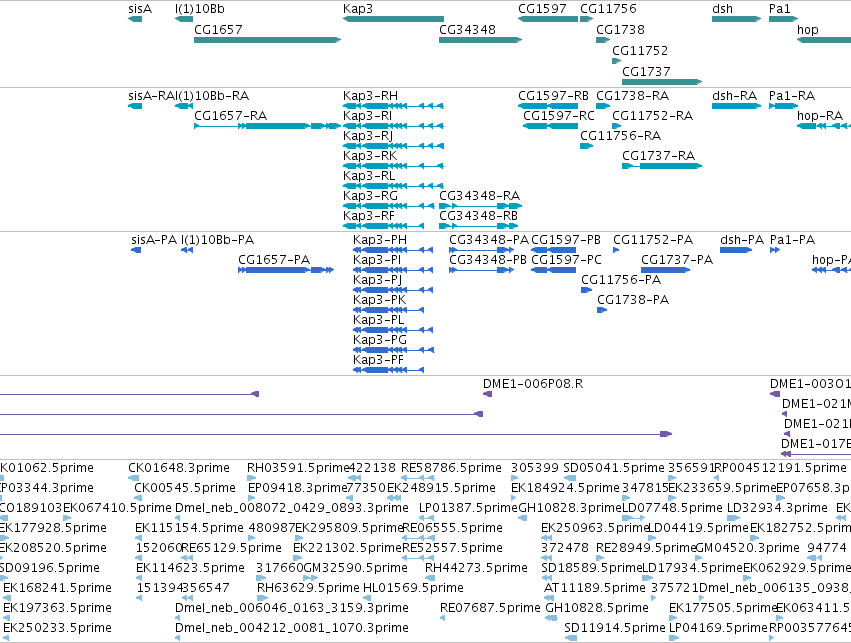Image resolution: width=851 pixels, height=643 pixels.
Task: Open the RE58786.5prime EST label
Action: coord(451,468)
